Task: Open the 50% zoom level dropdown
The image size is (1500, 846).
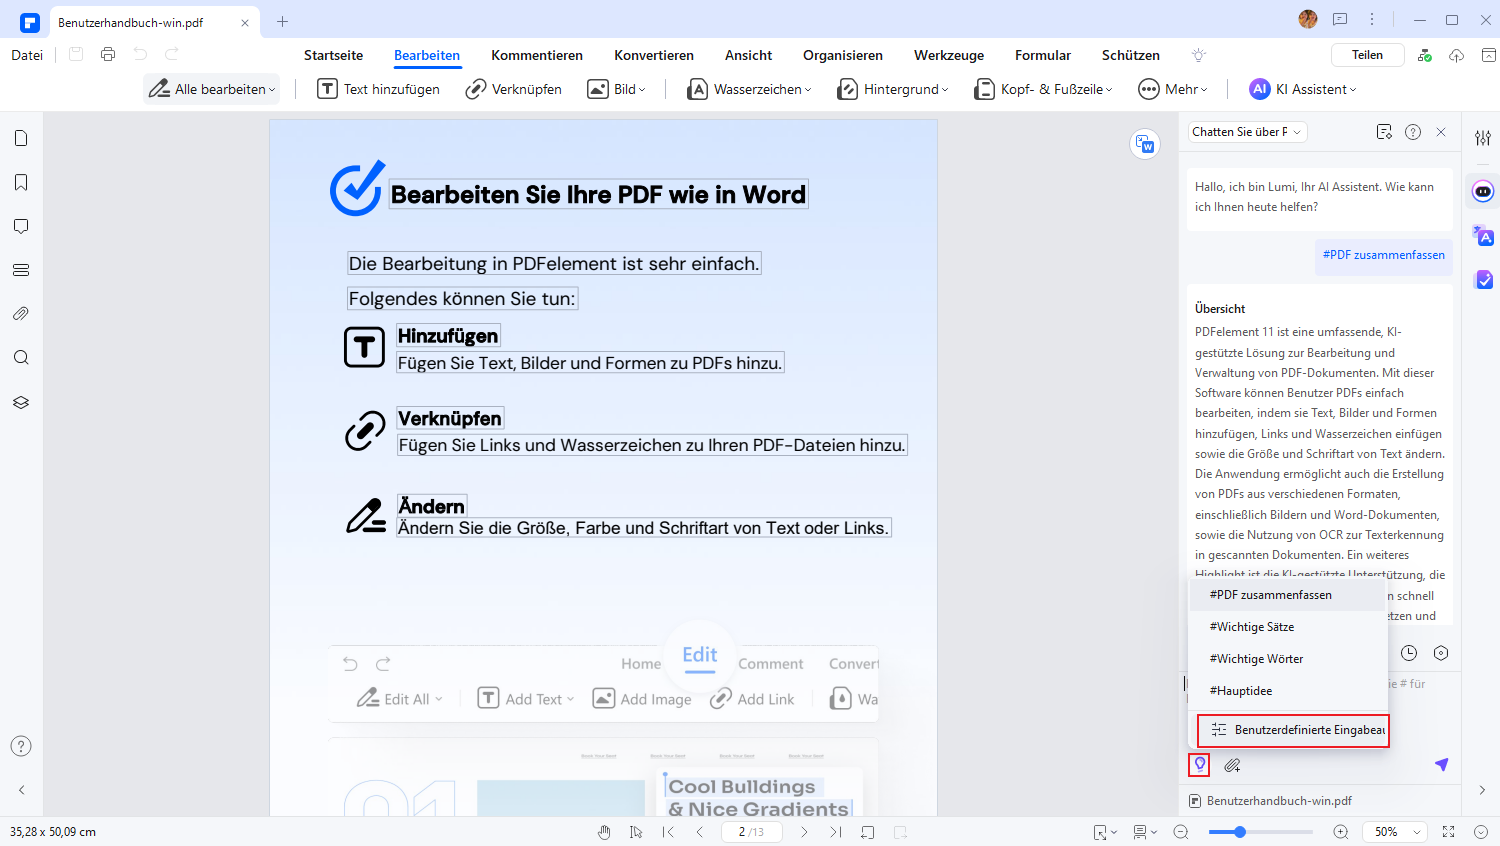Action: click(1394, 832)
